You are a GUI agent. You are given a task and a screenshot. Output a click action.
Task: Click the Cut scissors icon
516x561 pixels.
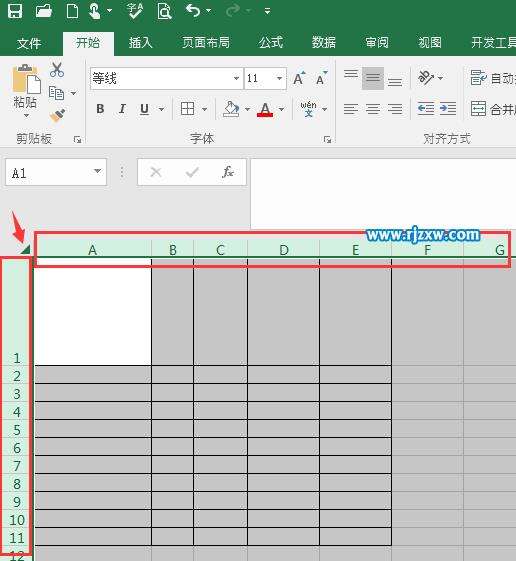pyautogui.click(x=57, y=70)
